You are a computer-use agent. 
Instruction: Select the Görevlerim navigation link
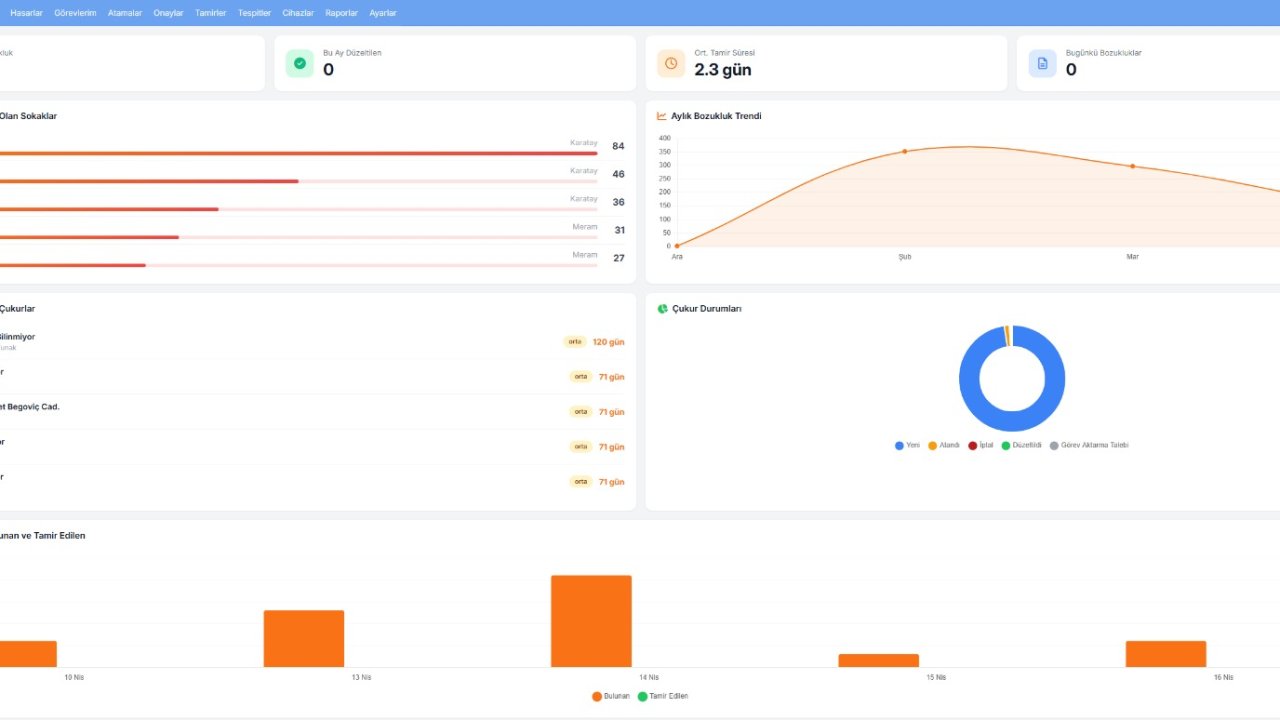click(x=75, y=13)
